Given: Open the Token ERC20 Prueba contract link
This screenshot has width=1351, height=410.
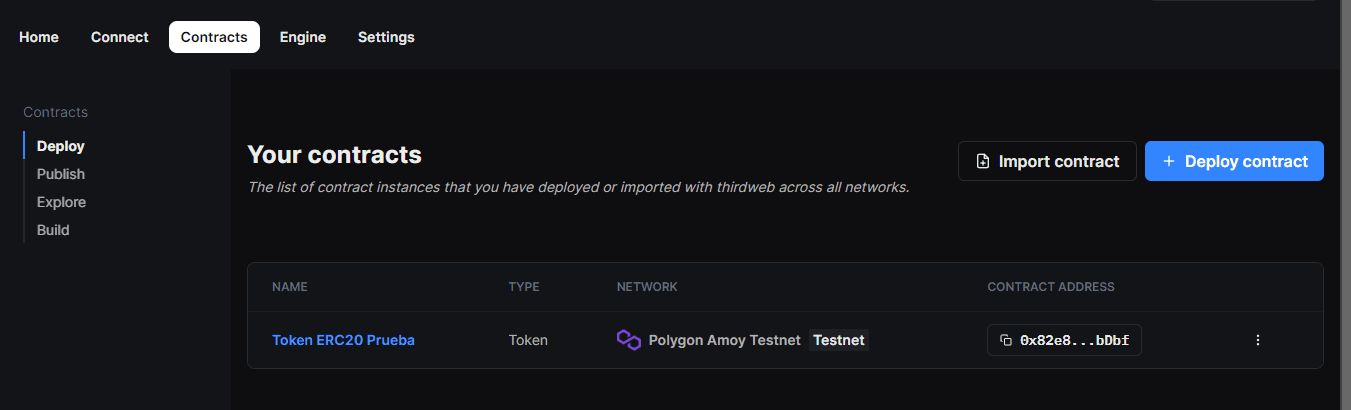Looking at the screenshot, I should pos(343,340).
